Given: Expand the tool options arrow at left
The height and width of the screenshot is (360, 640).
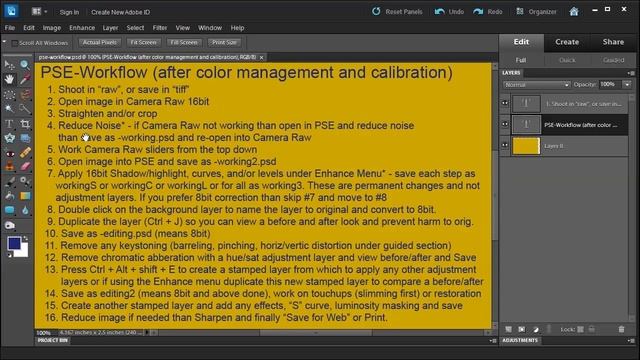Looking at the screenshot, I should 4,42.
